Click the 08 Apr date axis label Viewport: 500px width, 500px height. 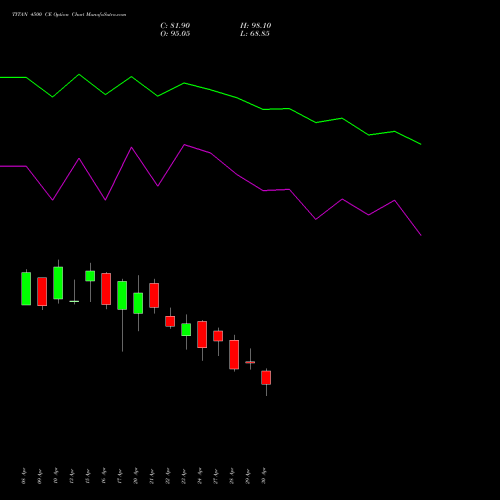pyautogui.click(x=24, y=476)
